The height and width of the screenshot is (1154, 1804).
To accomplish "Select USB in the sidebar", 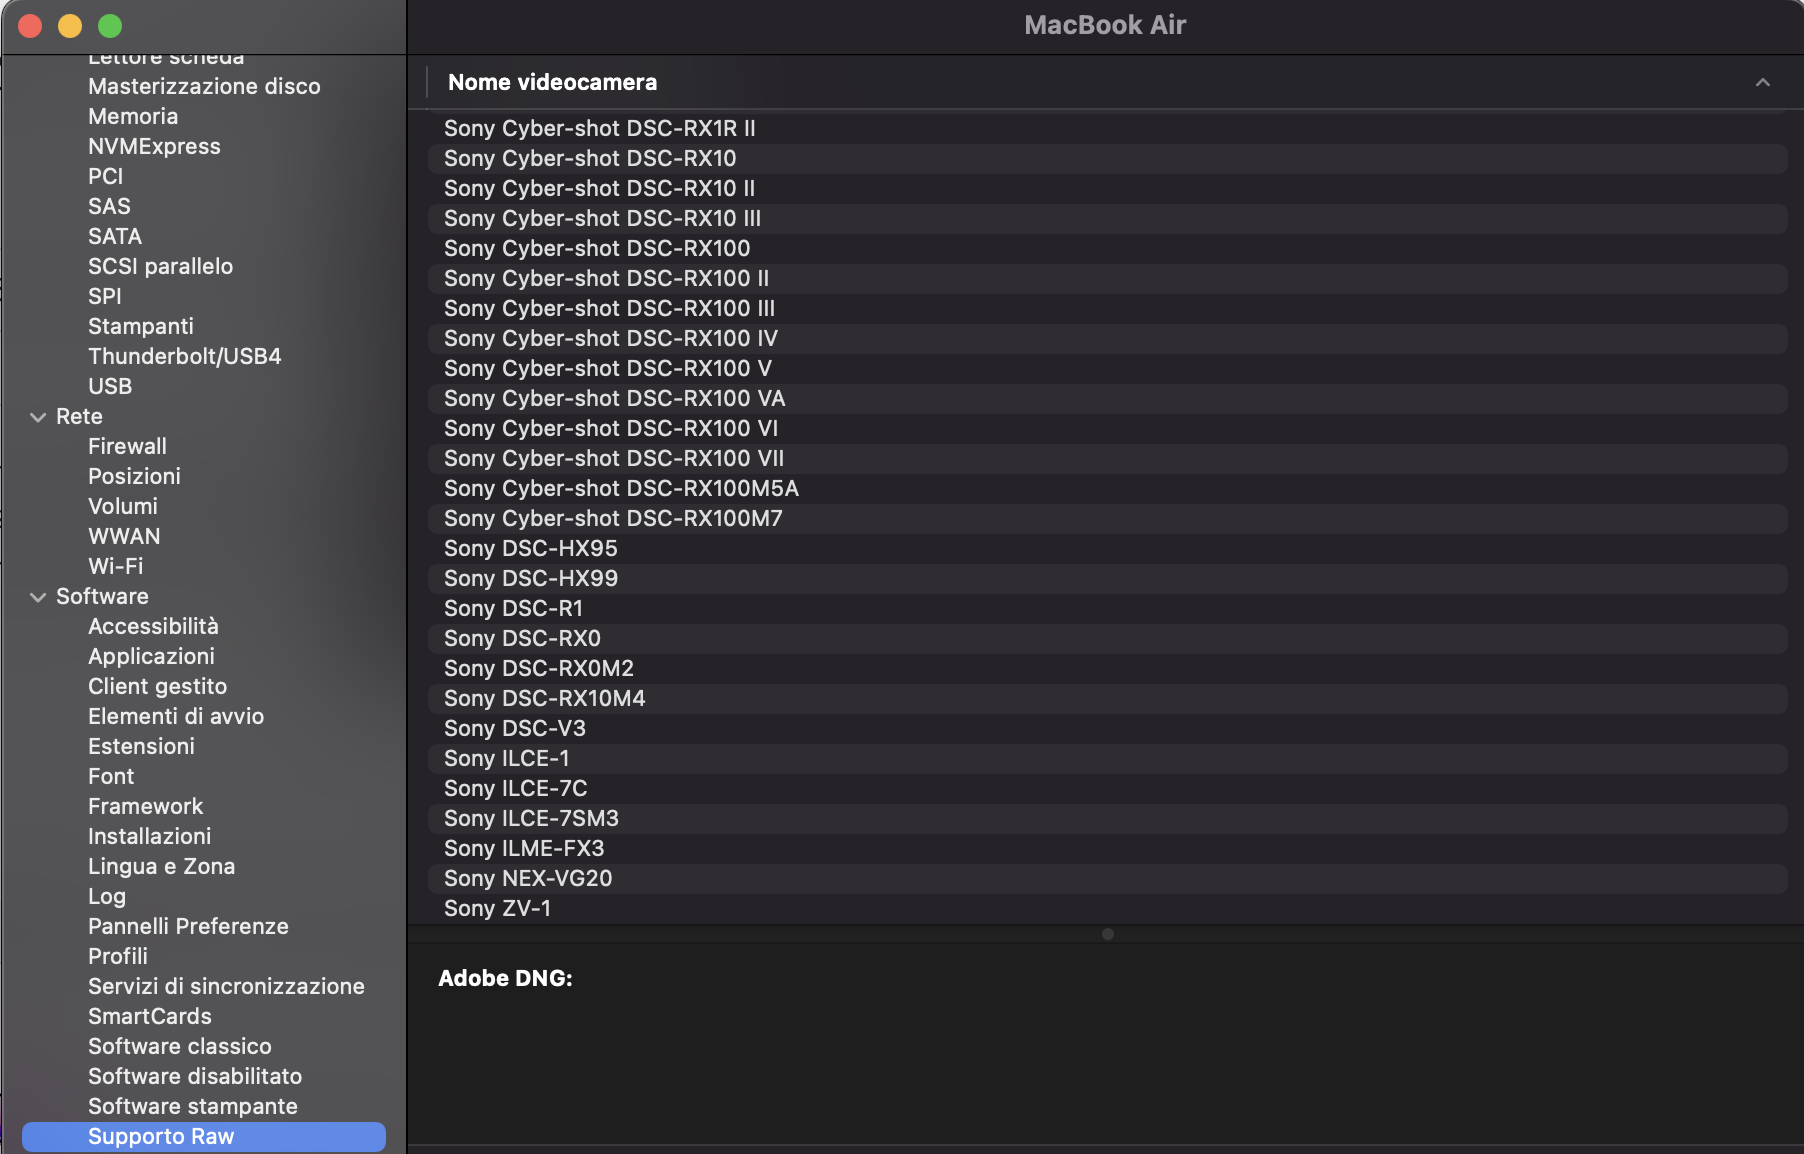I will point(110,387).
